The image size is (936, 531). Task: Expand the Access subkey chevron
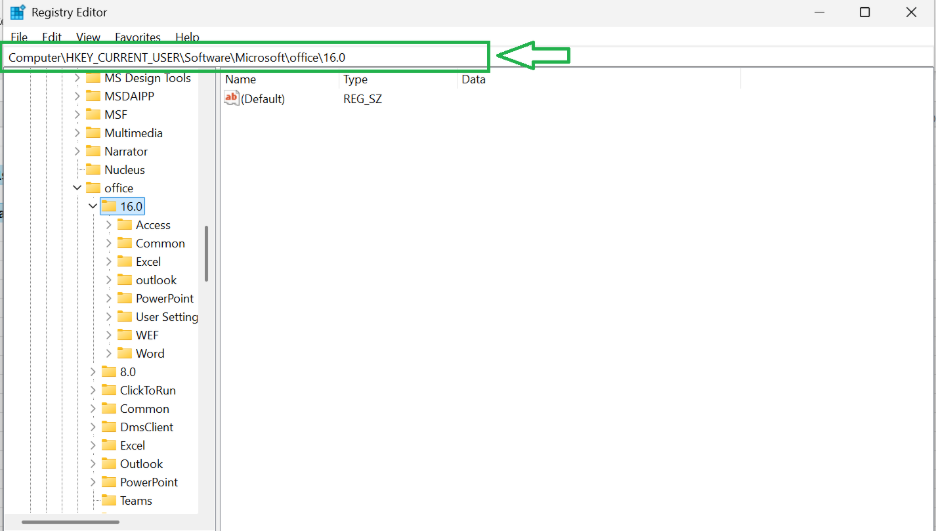tap(109, 225)
